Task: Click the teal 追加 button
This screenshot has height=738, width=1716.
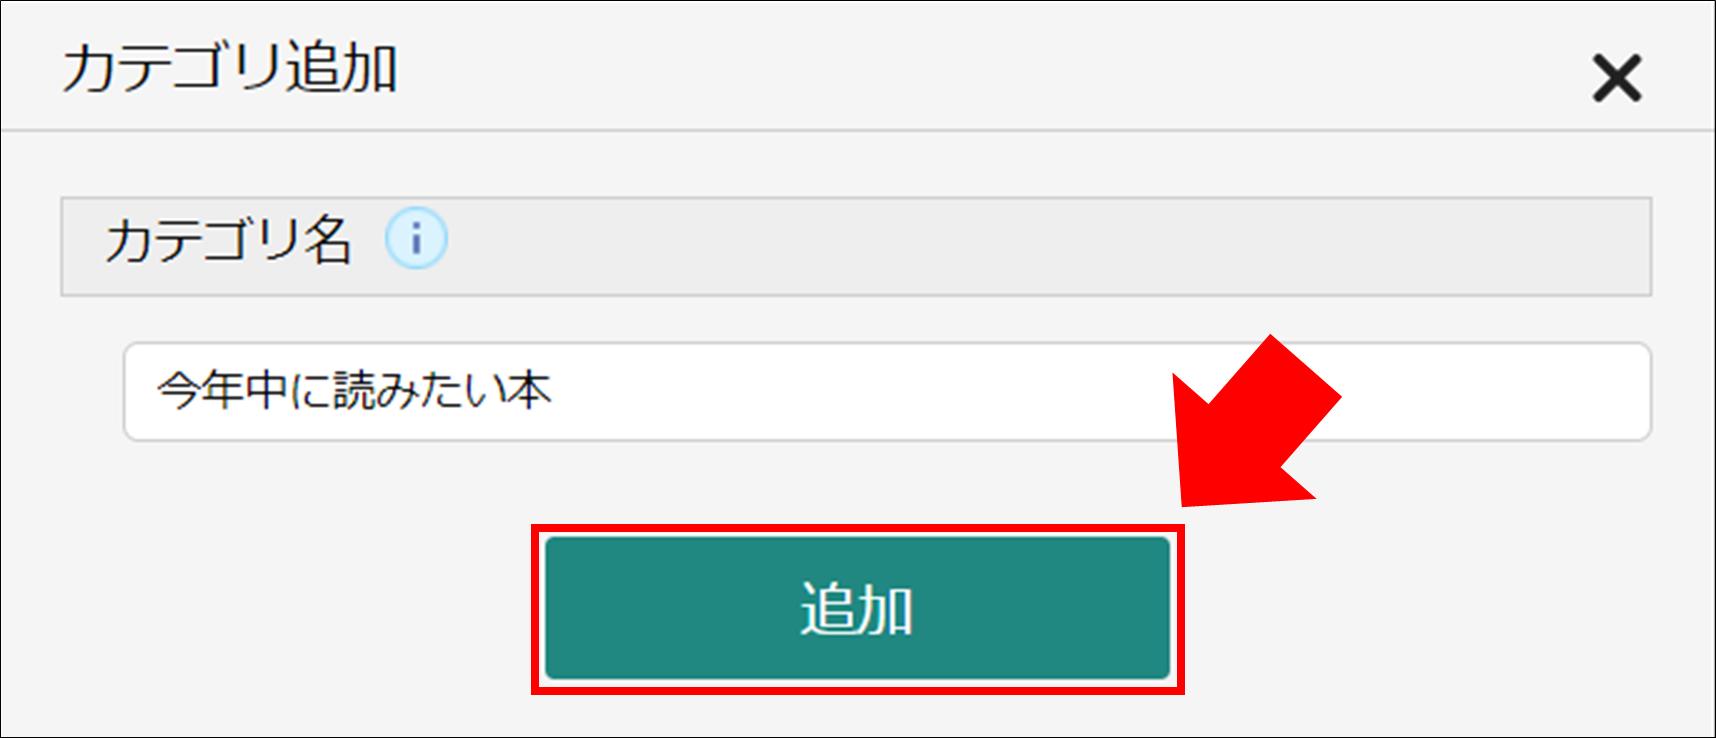Action: click(857, 608)
